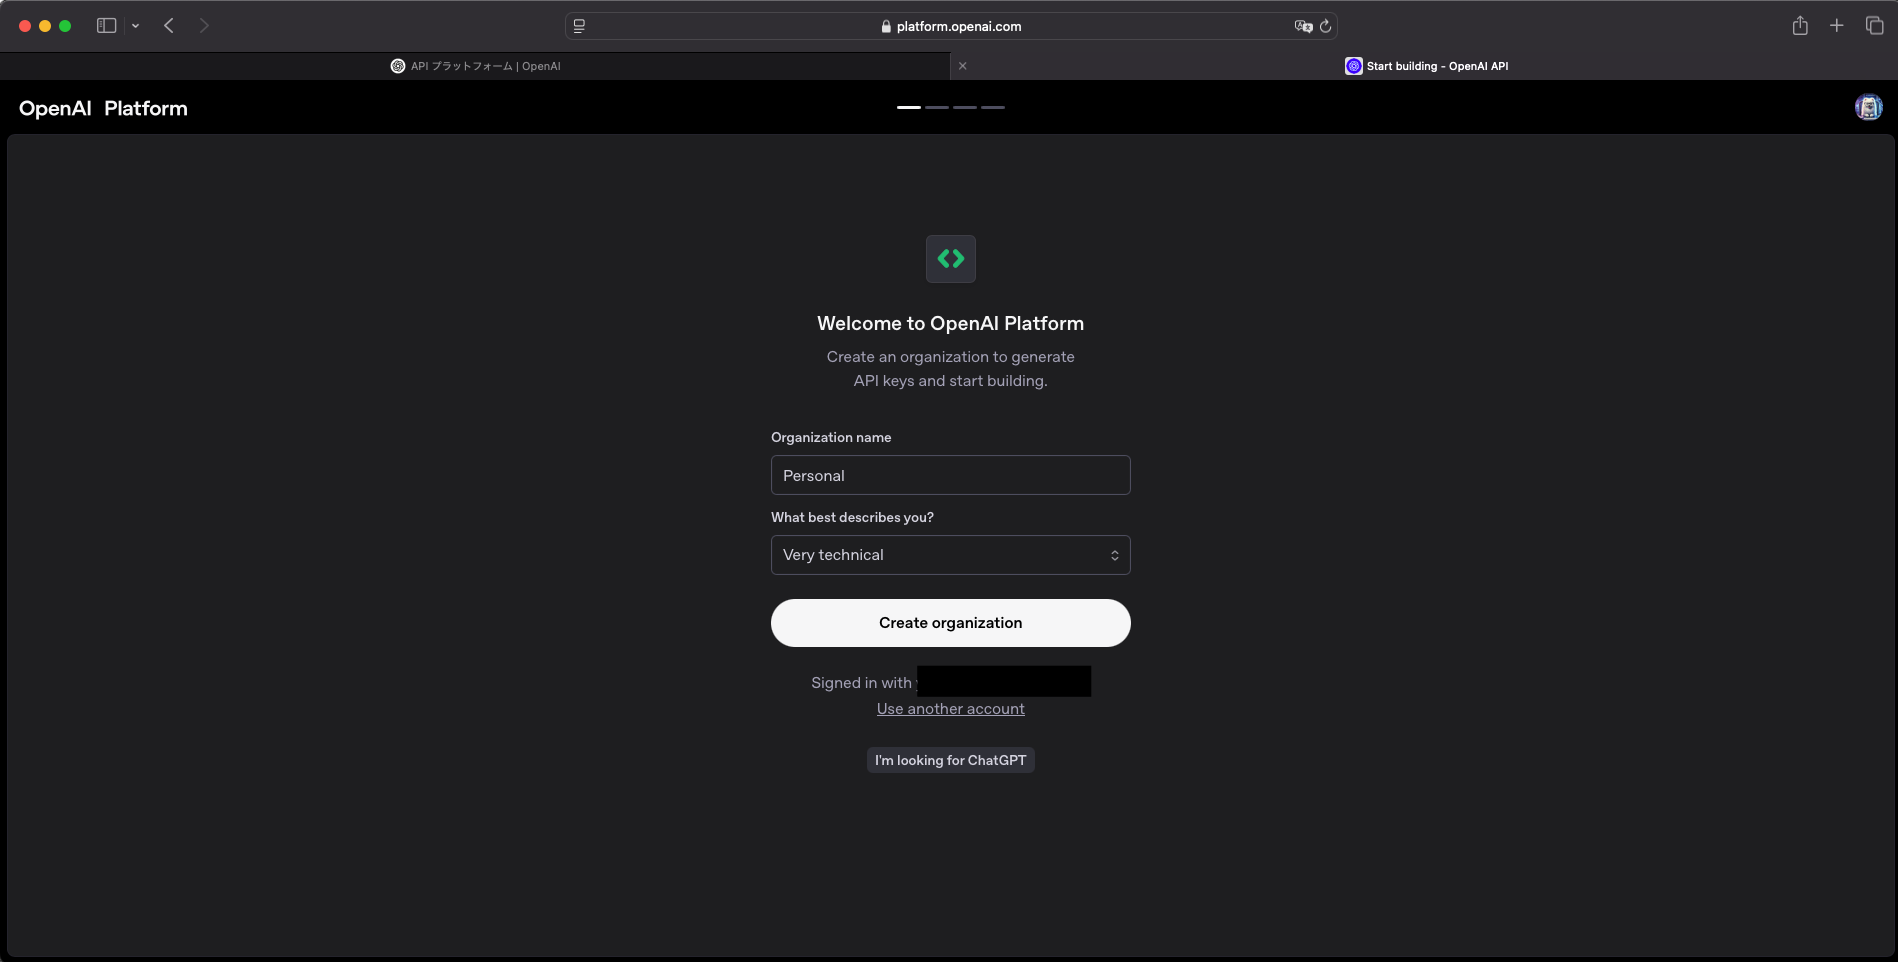1898x962 pixels.
Task: Open the user profile avatar
Action: 1868,107
